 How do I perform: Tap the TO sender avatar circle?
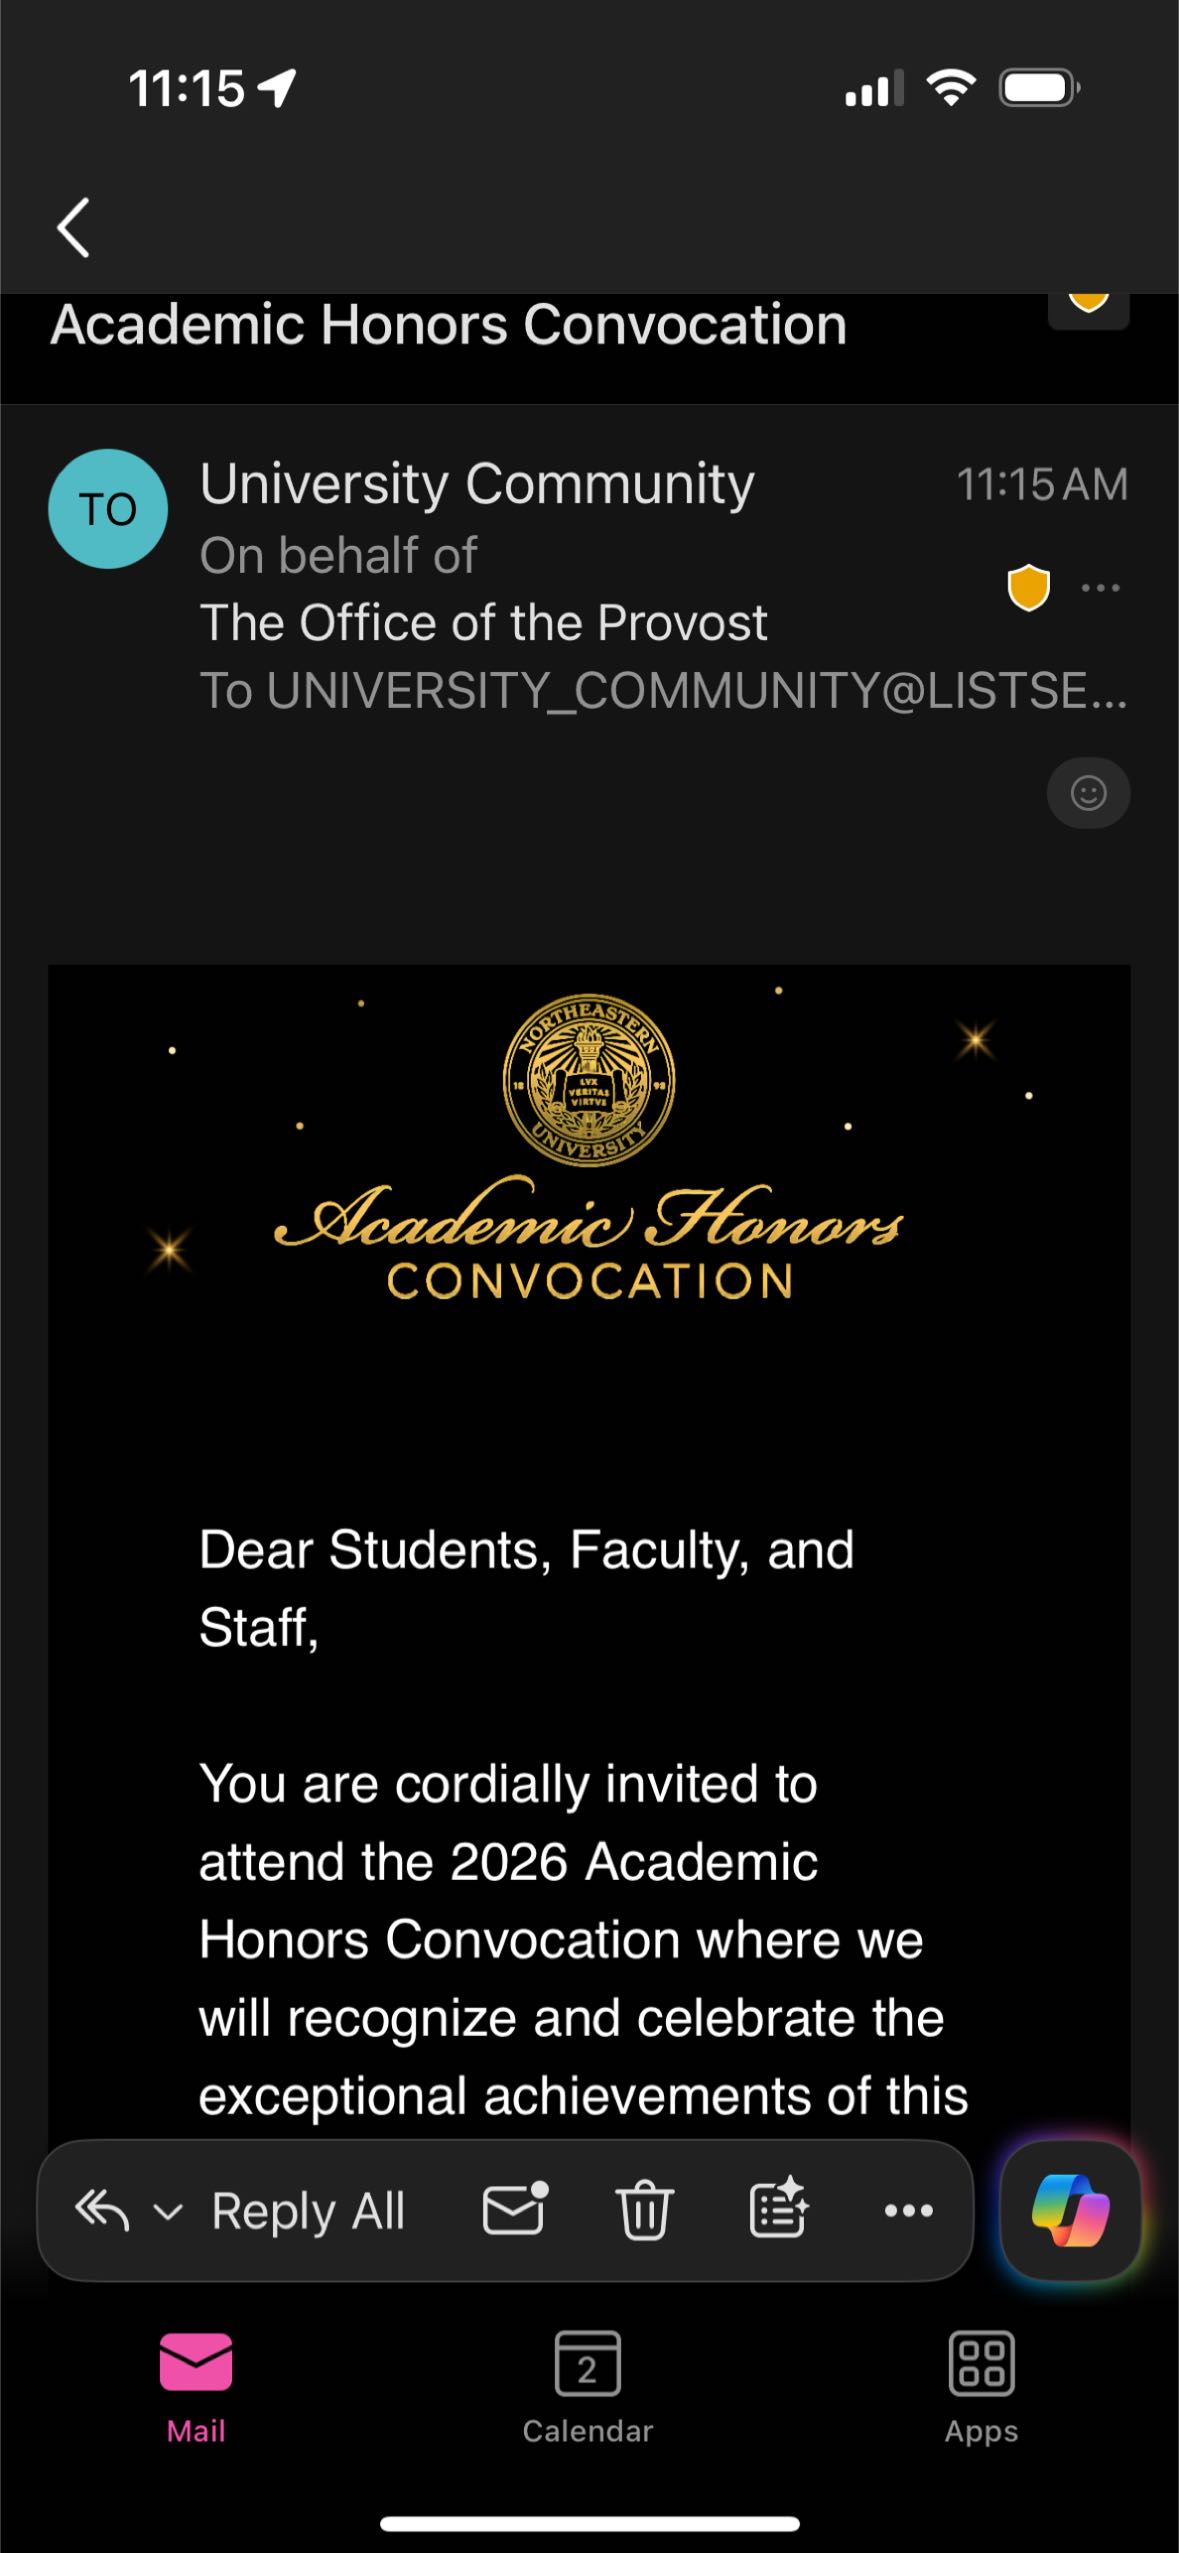[108, 509]
